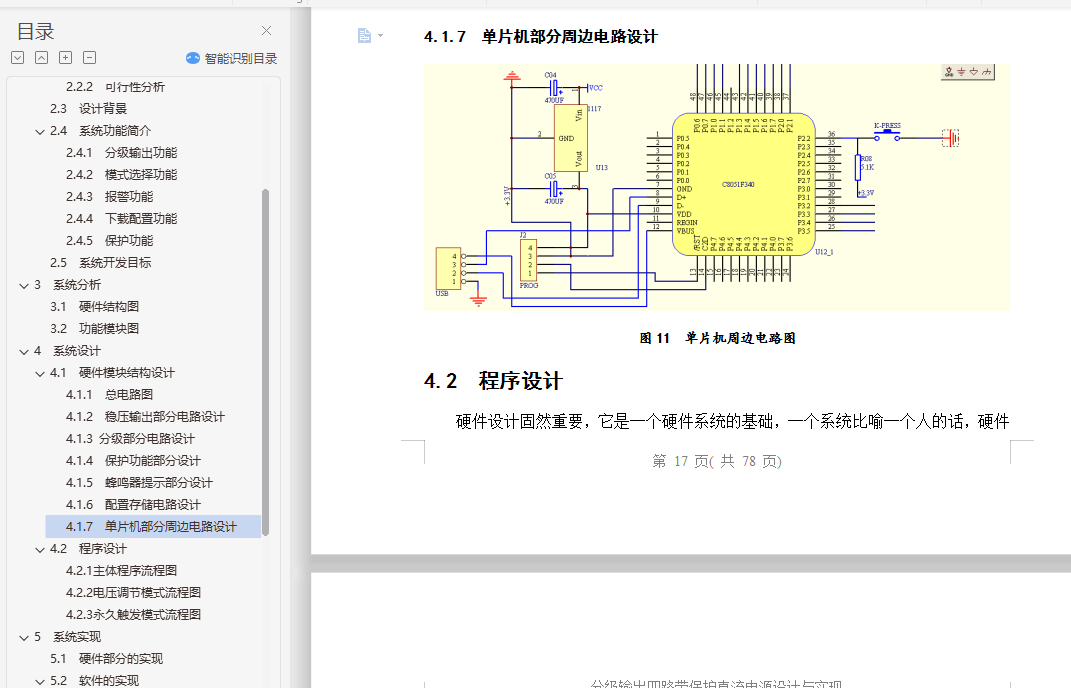Navigate to 4.1.5 蜂鸣器提示部分设计
Viewport: 1071px width, 688px height.
[139, 482]
